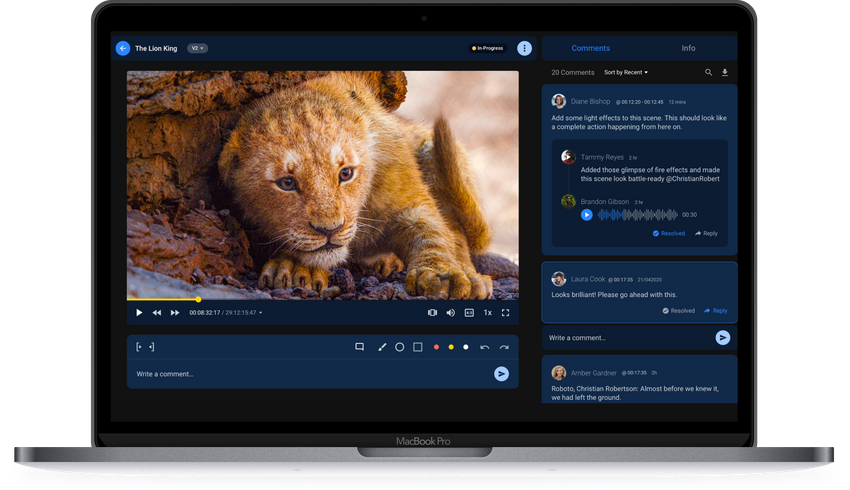The image size is (850, 490).
Task: Toggle the compare view icon in the player
Action: (432, 313)
